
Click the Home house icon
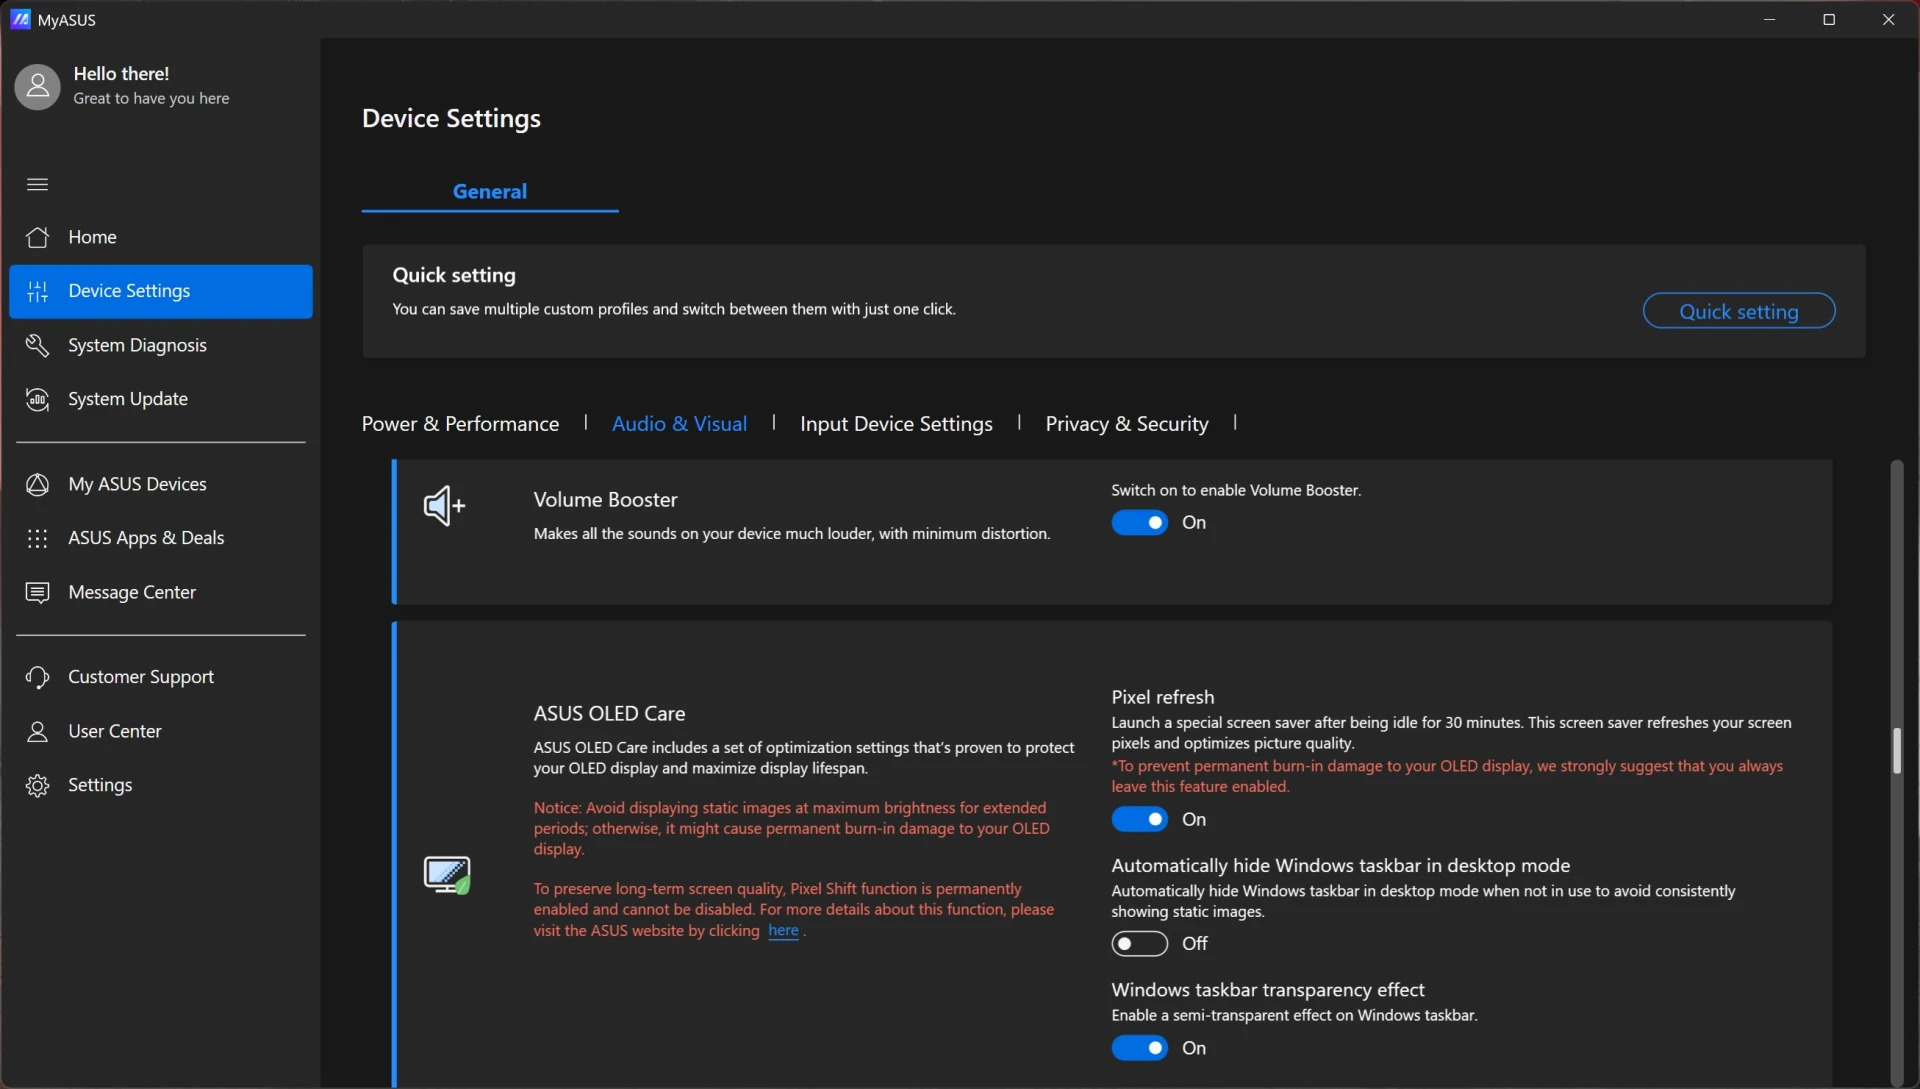click(x=37, y=237)
